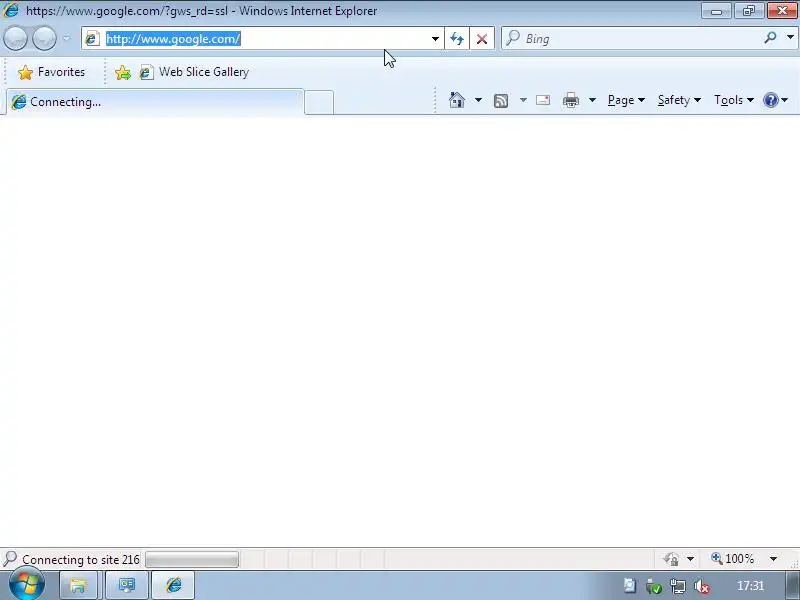Open Windows Explorer from the taskbar
800x600 pixels.
pyautogui.click(x=78, y=585)
